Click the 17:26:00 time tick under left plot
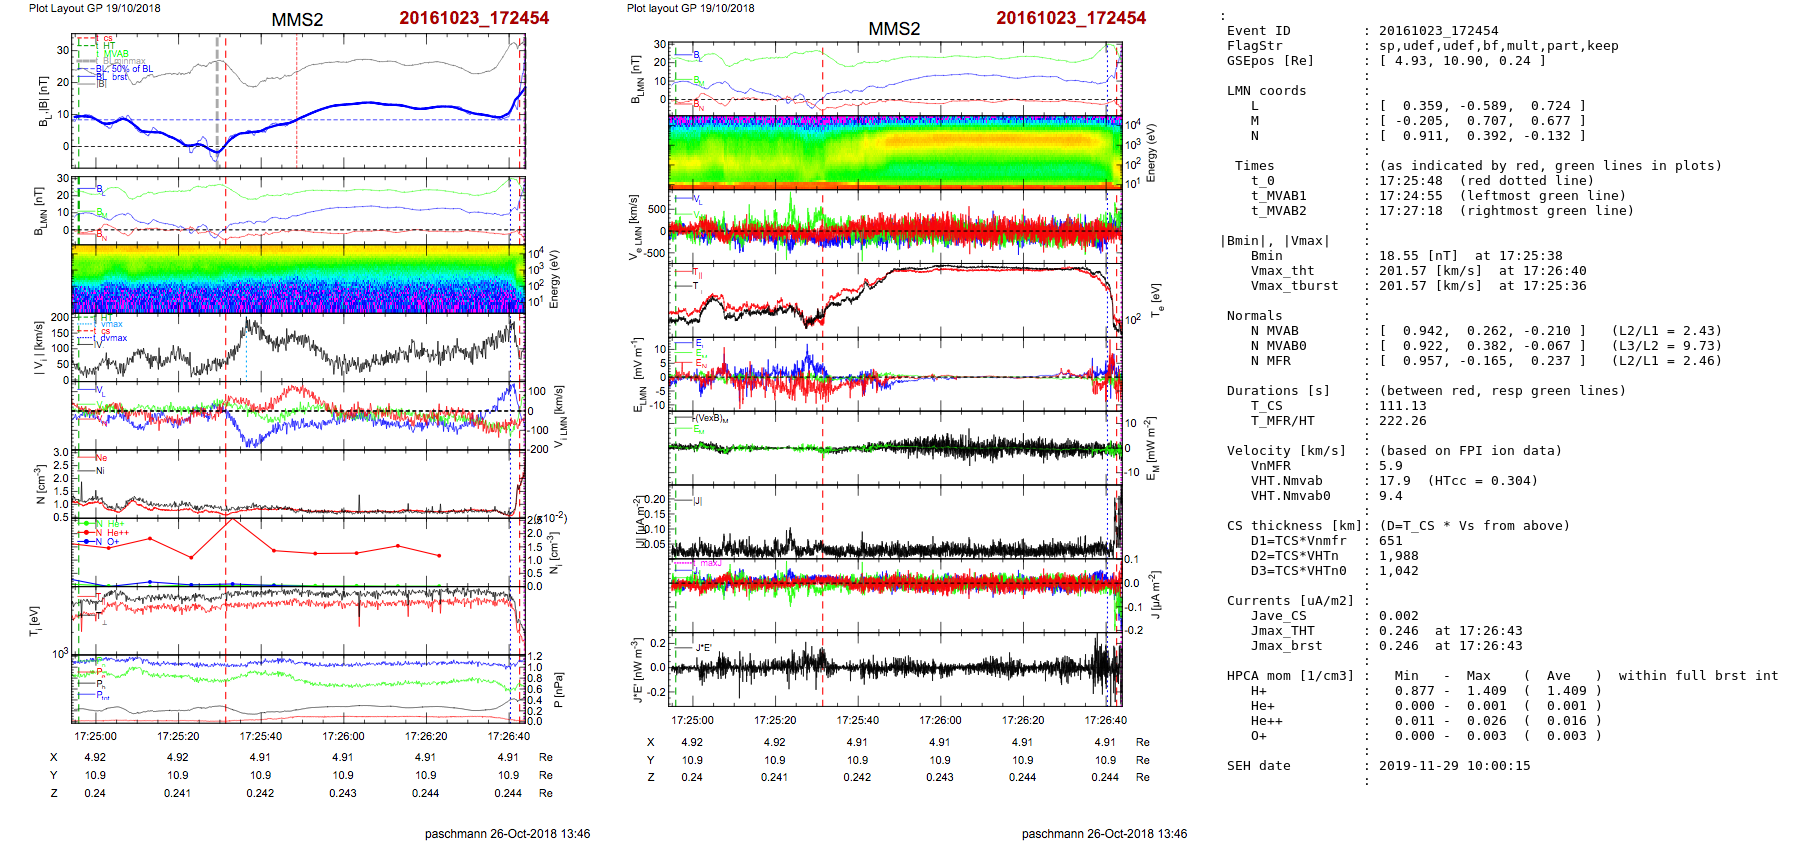 pyautogui.click(x=343, y=736)
